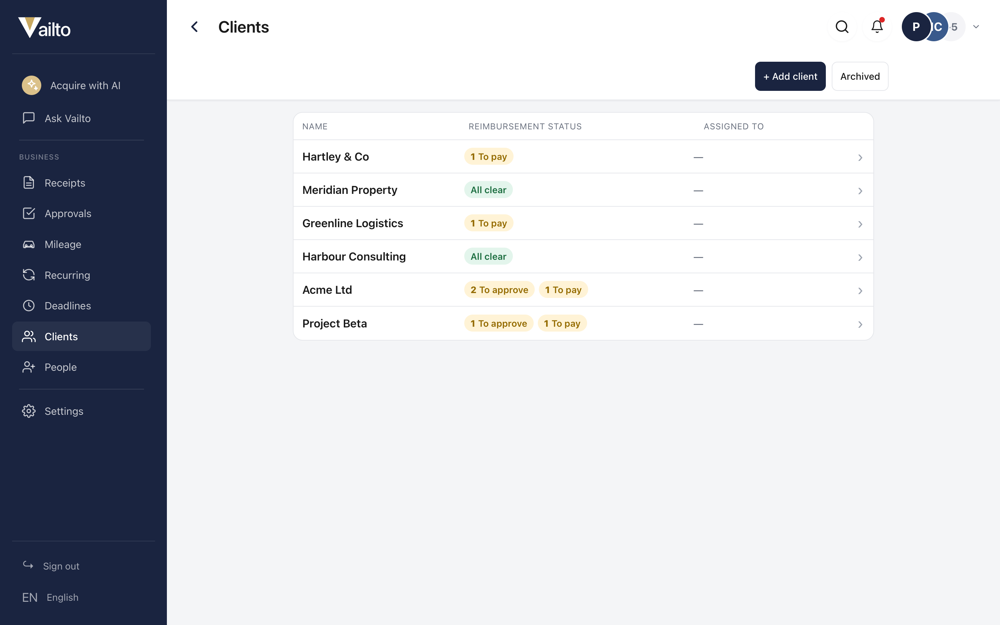The image size is (1000, 625).
Task: Open Harbour Consulting row chevron
Action: (x=860, y=257)
